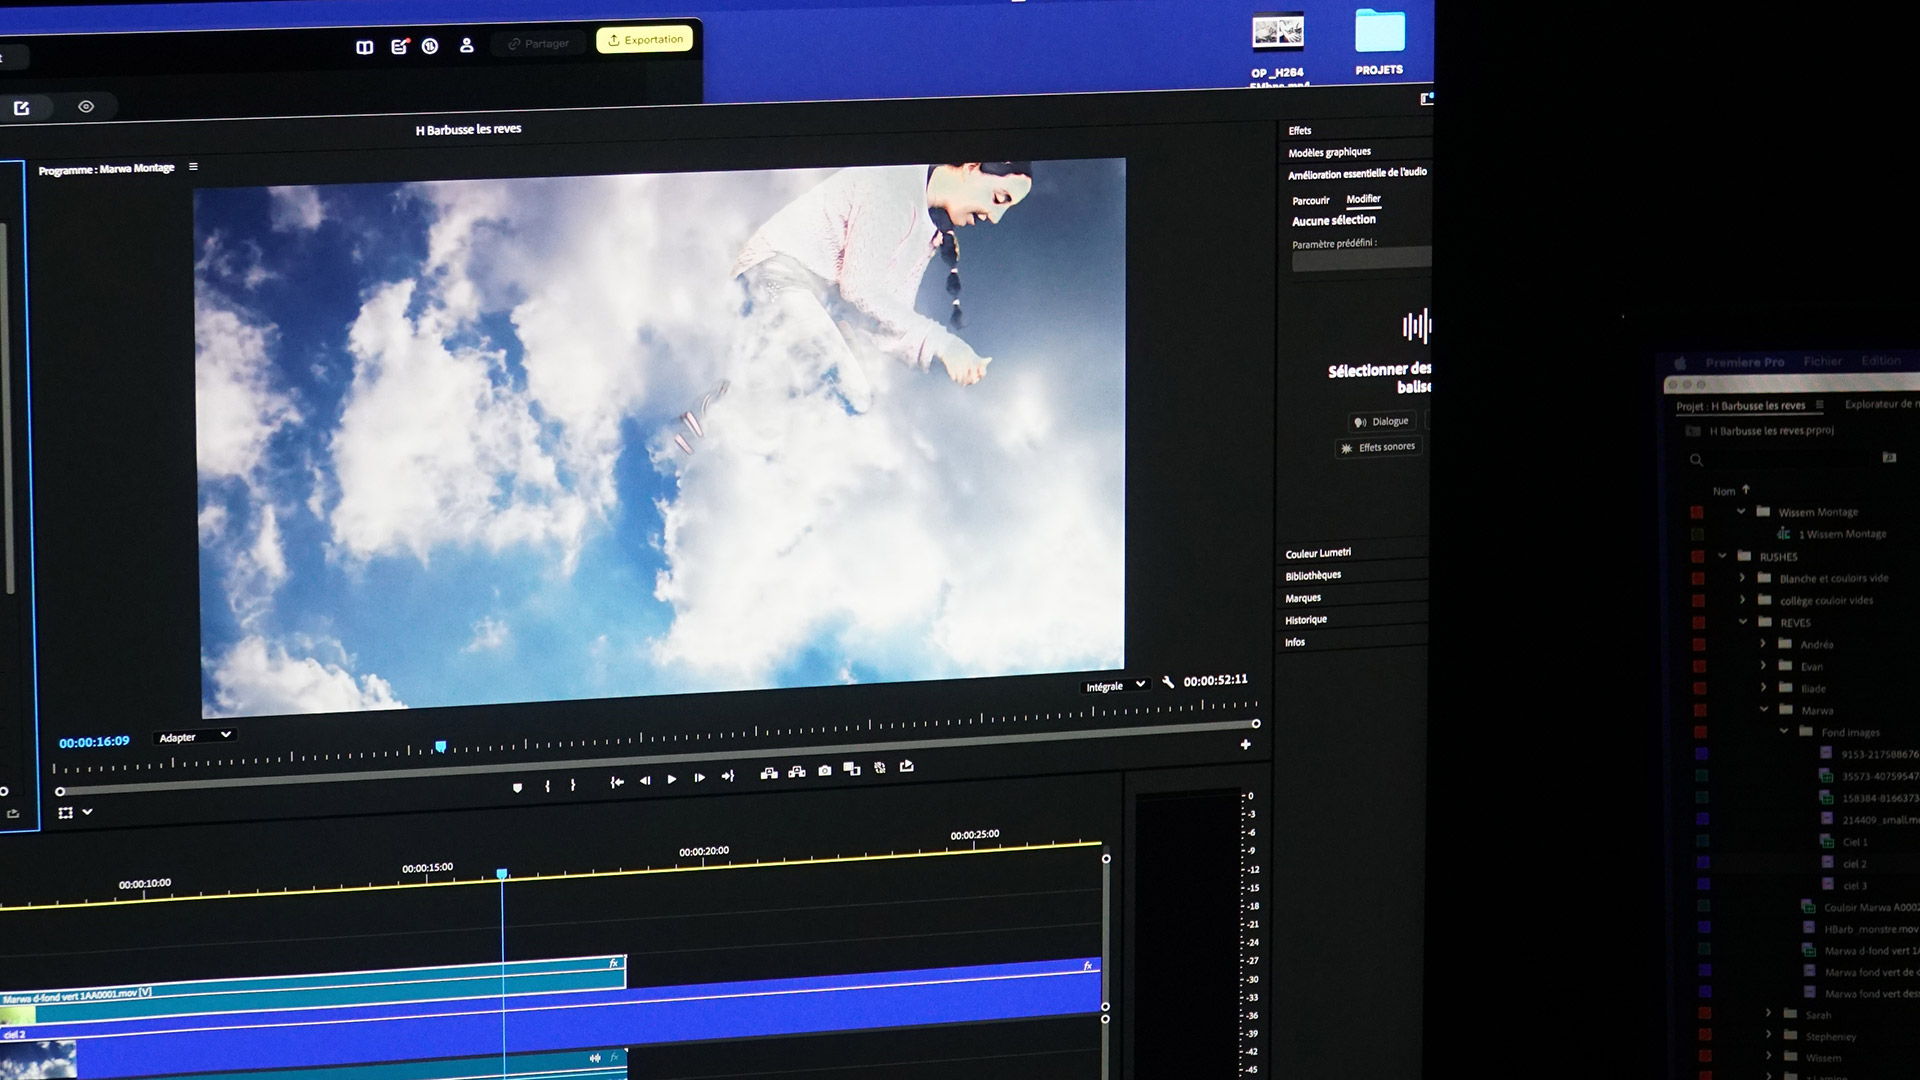Toggle the Dialogue audio tag button
The image size is (1920, 1080).
[1381, 422]
